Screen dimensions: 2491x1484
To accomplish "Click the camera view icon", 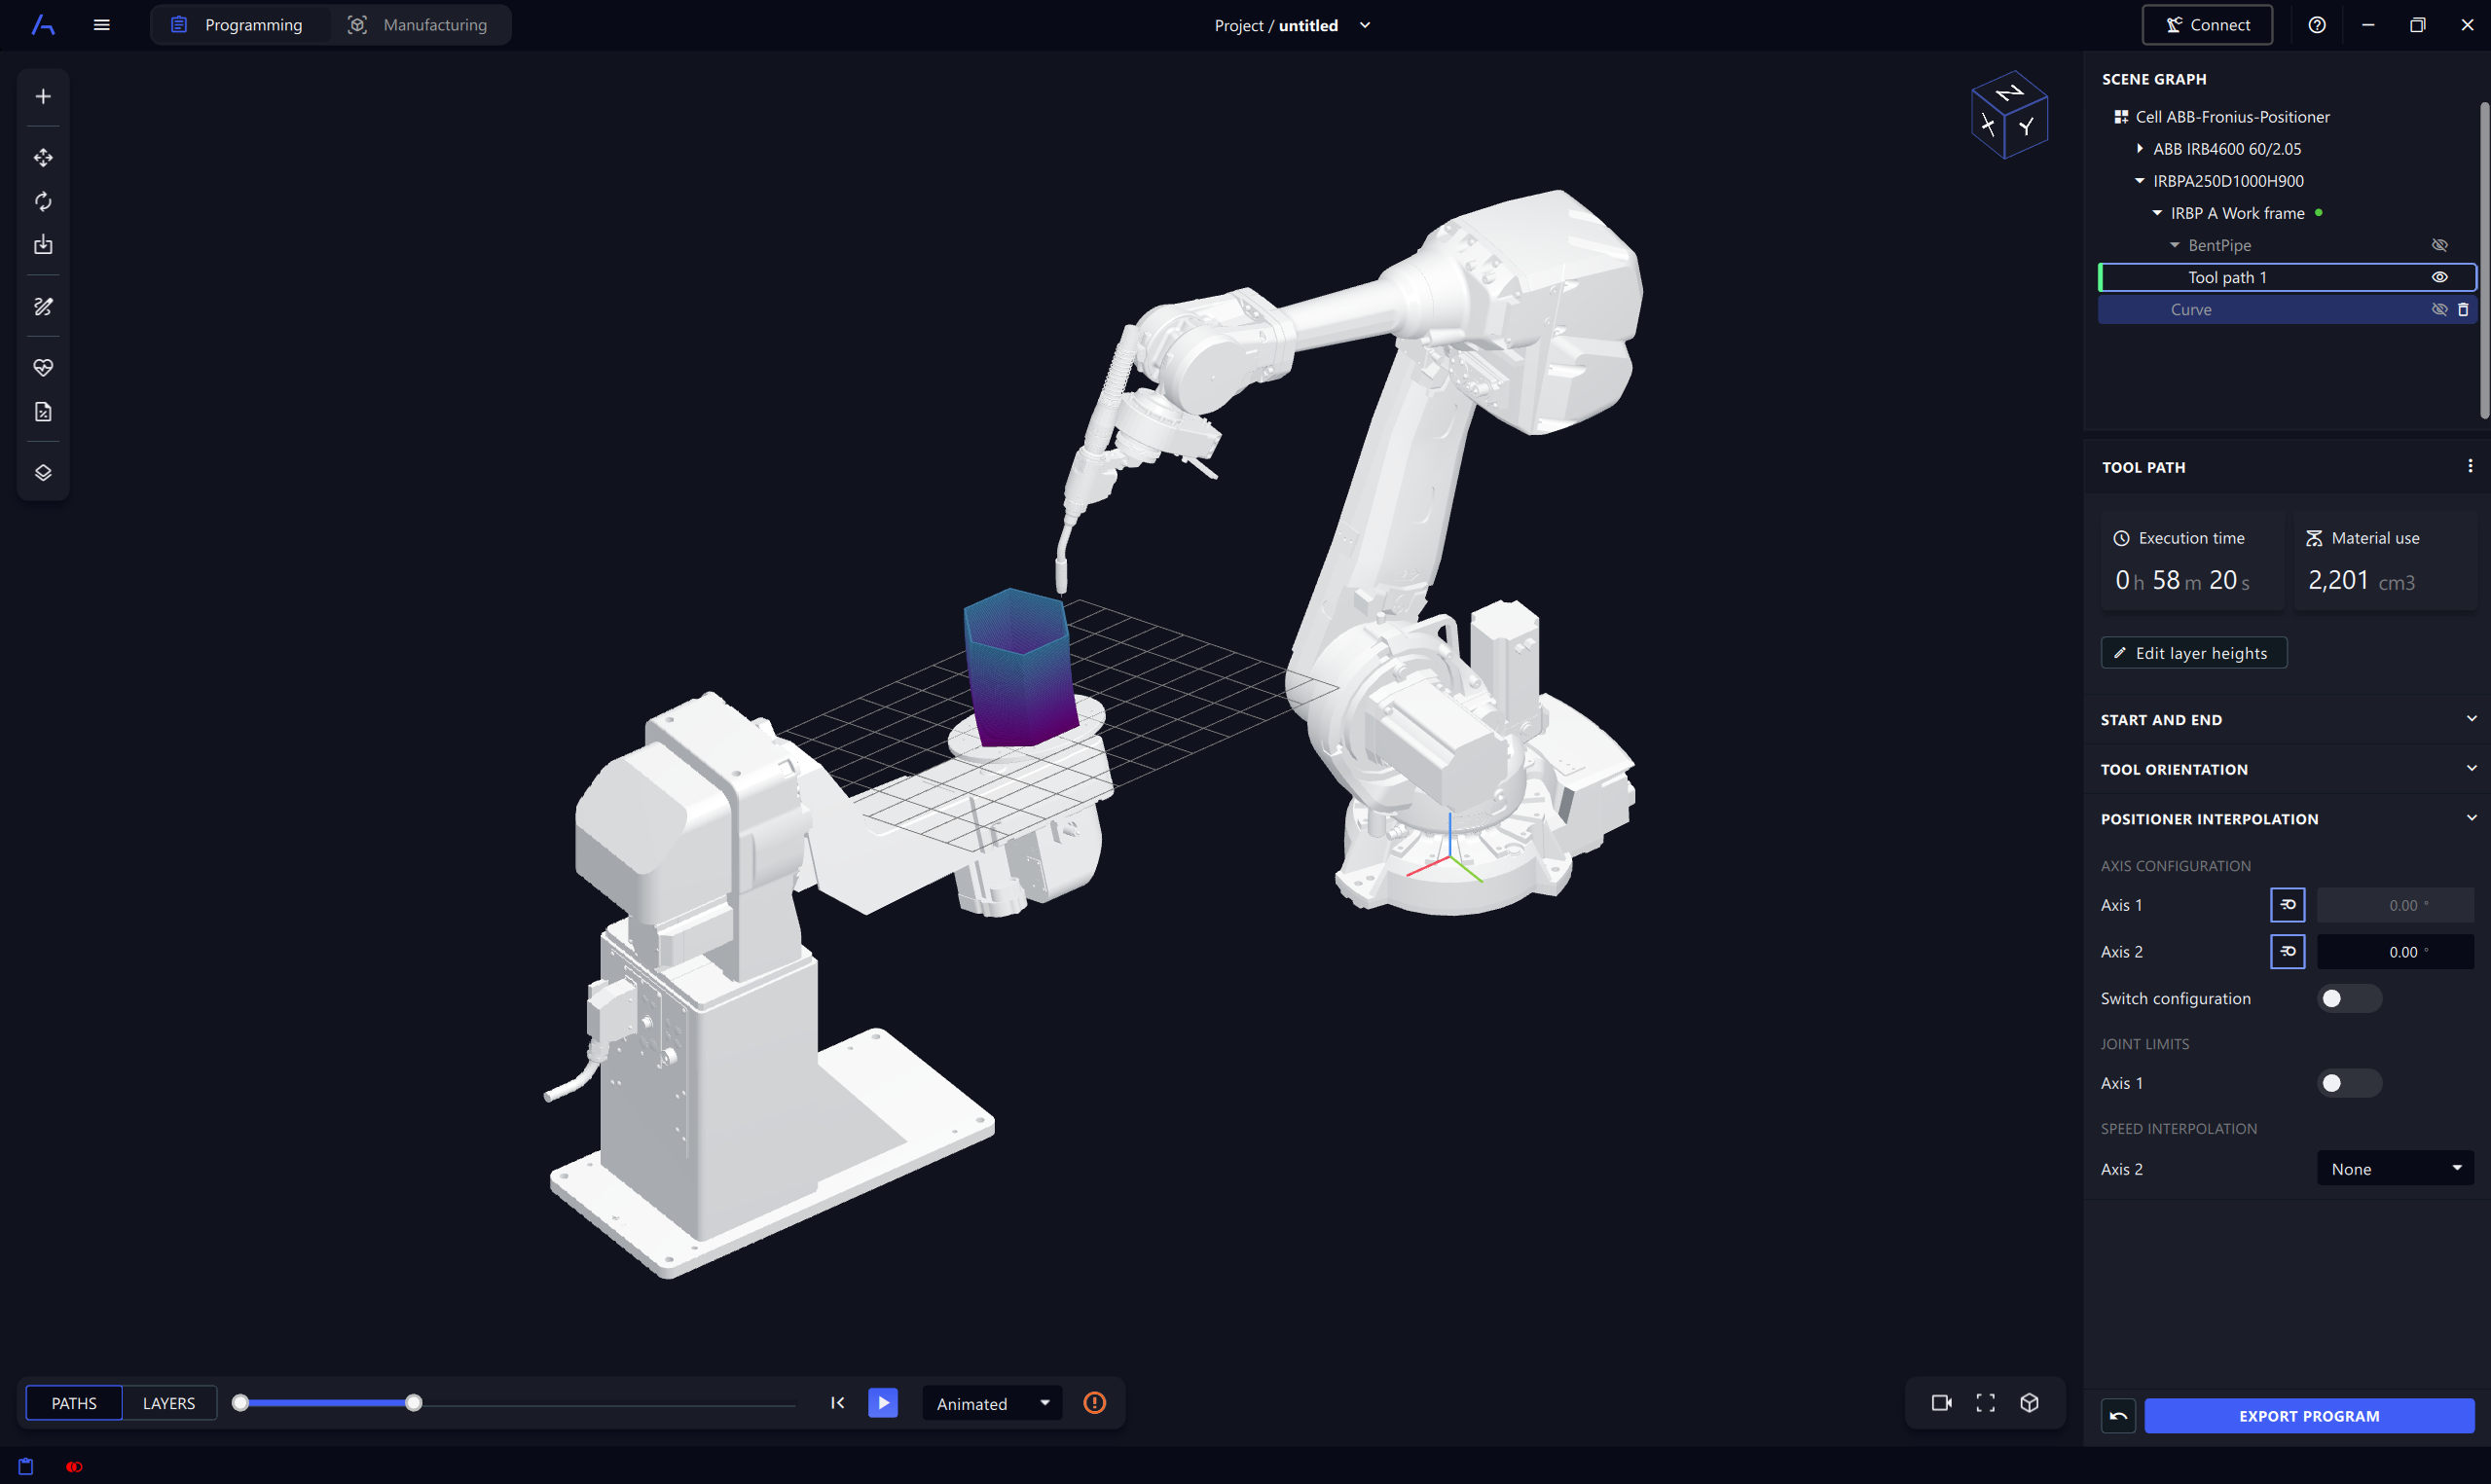I will click(x=1941, y=1402).
